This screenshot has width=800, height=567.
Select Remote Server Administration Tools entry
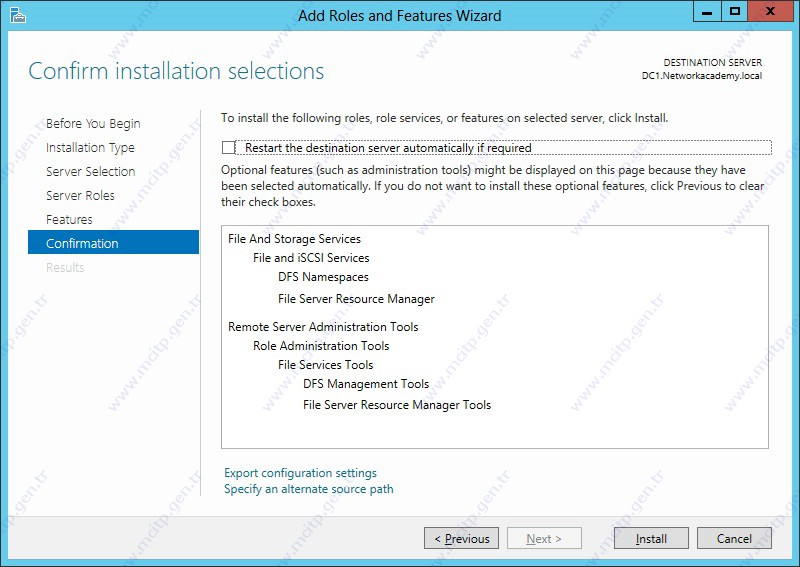pos(323,327)
